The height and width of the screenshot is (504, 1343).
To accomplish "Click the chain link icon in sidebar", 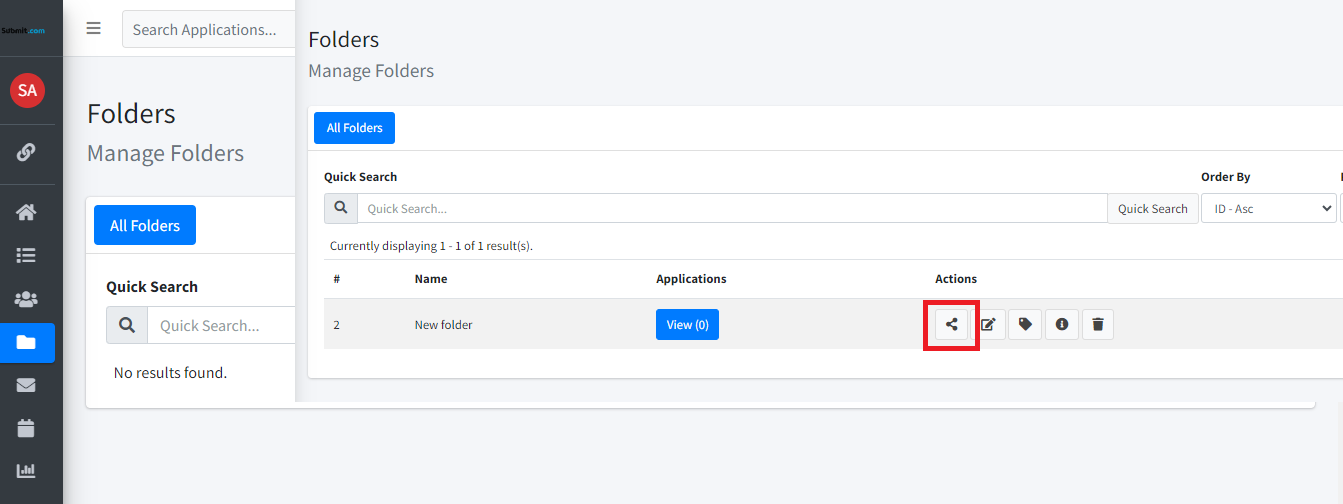I will tap(27, 152).
